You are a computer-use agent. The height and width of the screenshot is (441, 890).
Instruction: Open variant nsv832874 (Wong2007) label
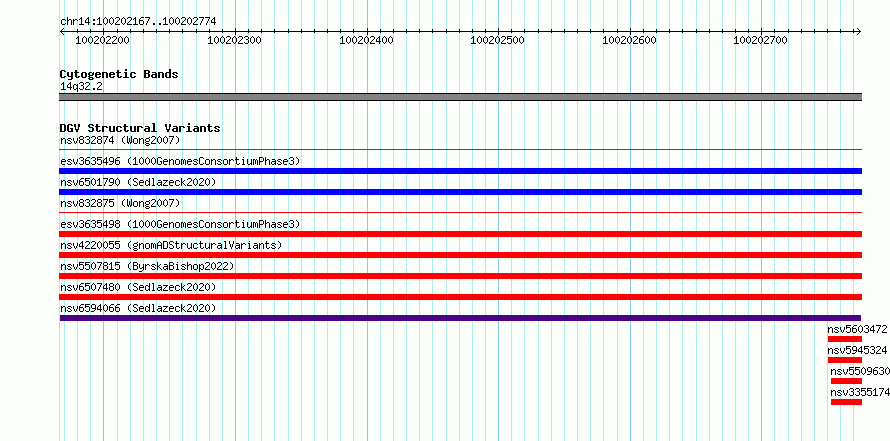tap(120, 140)
